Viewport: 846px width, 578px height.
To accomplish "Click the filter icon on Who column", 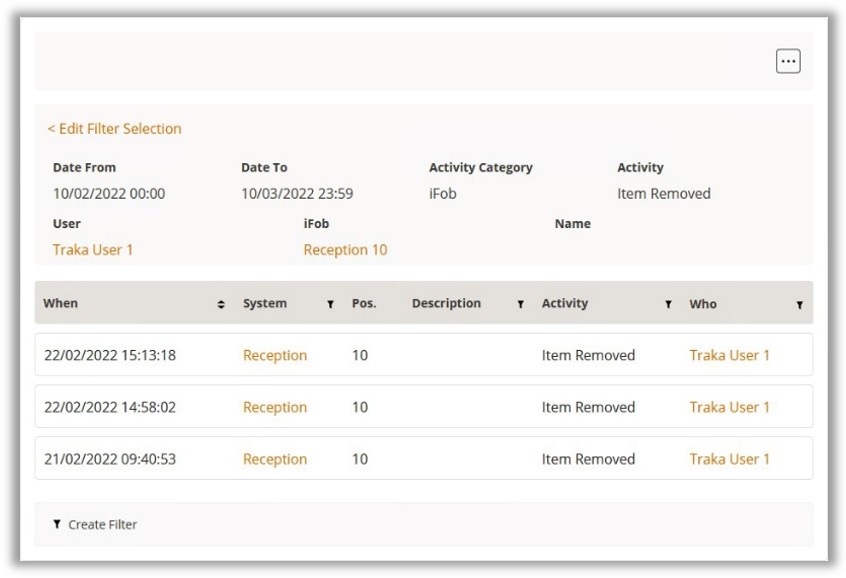I will click(x=799, y=304).
